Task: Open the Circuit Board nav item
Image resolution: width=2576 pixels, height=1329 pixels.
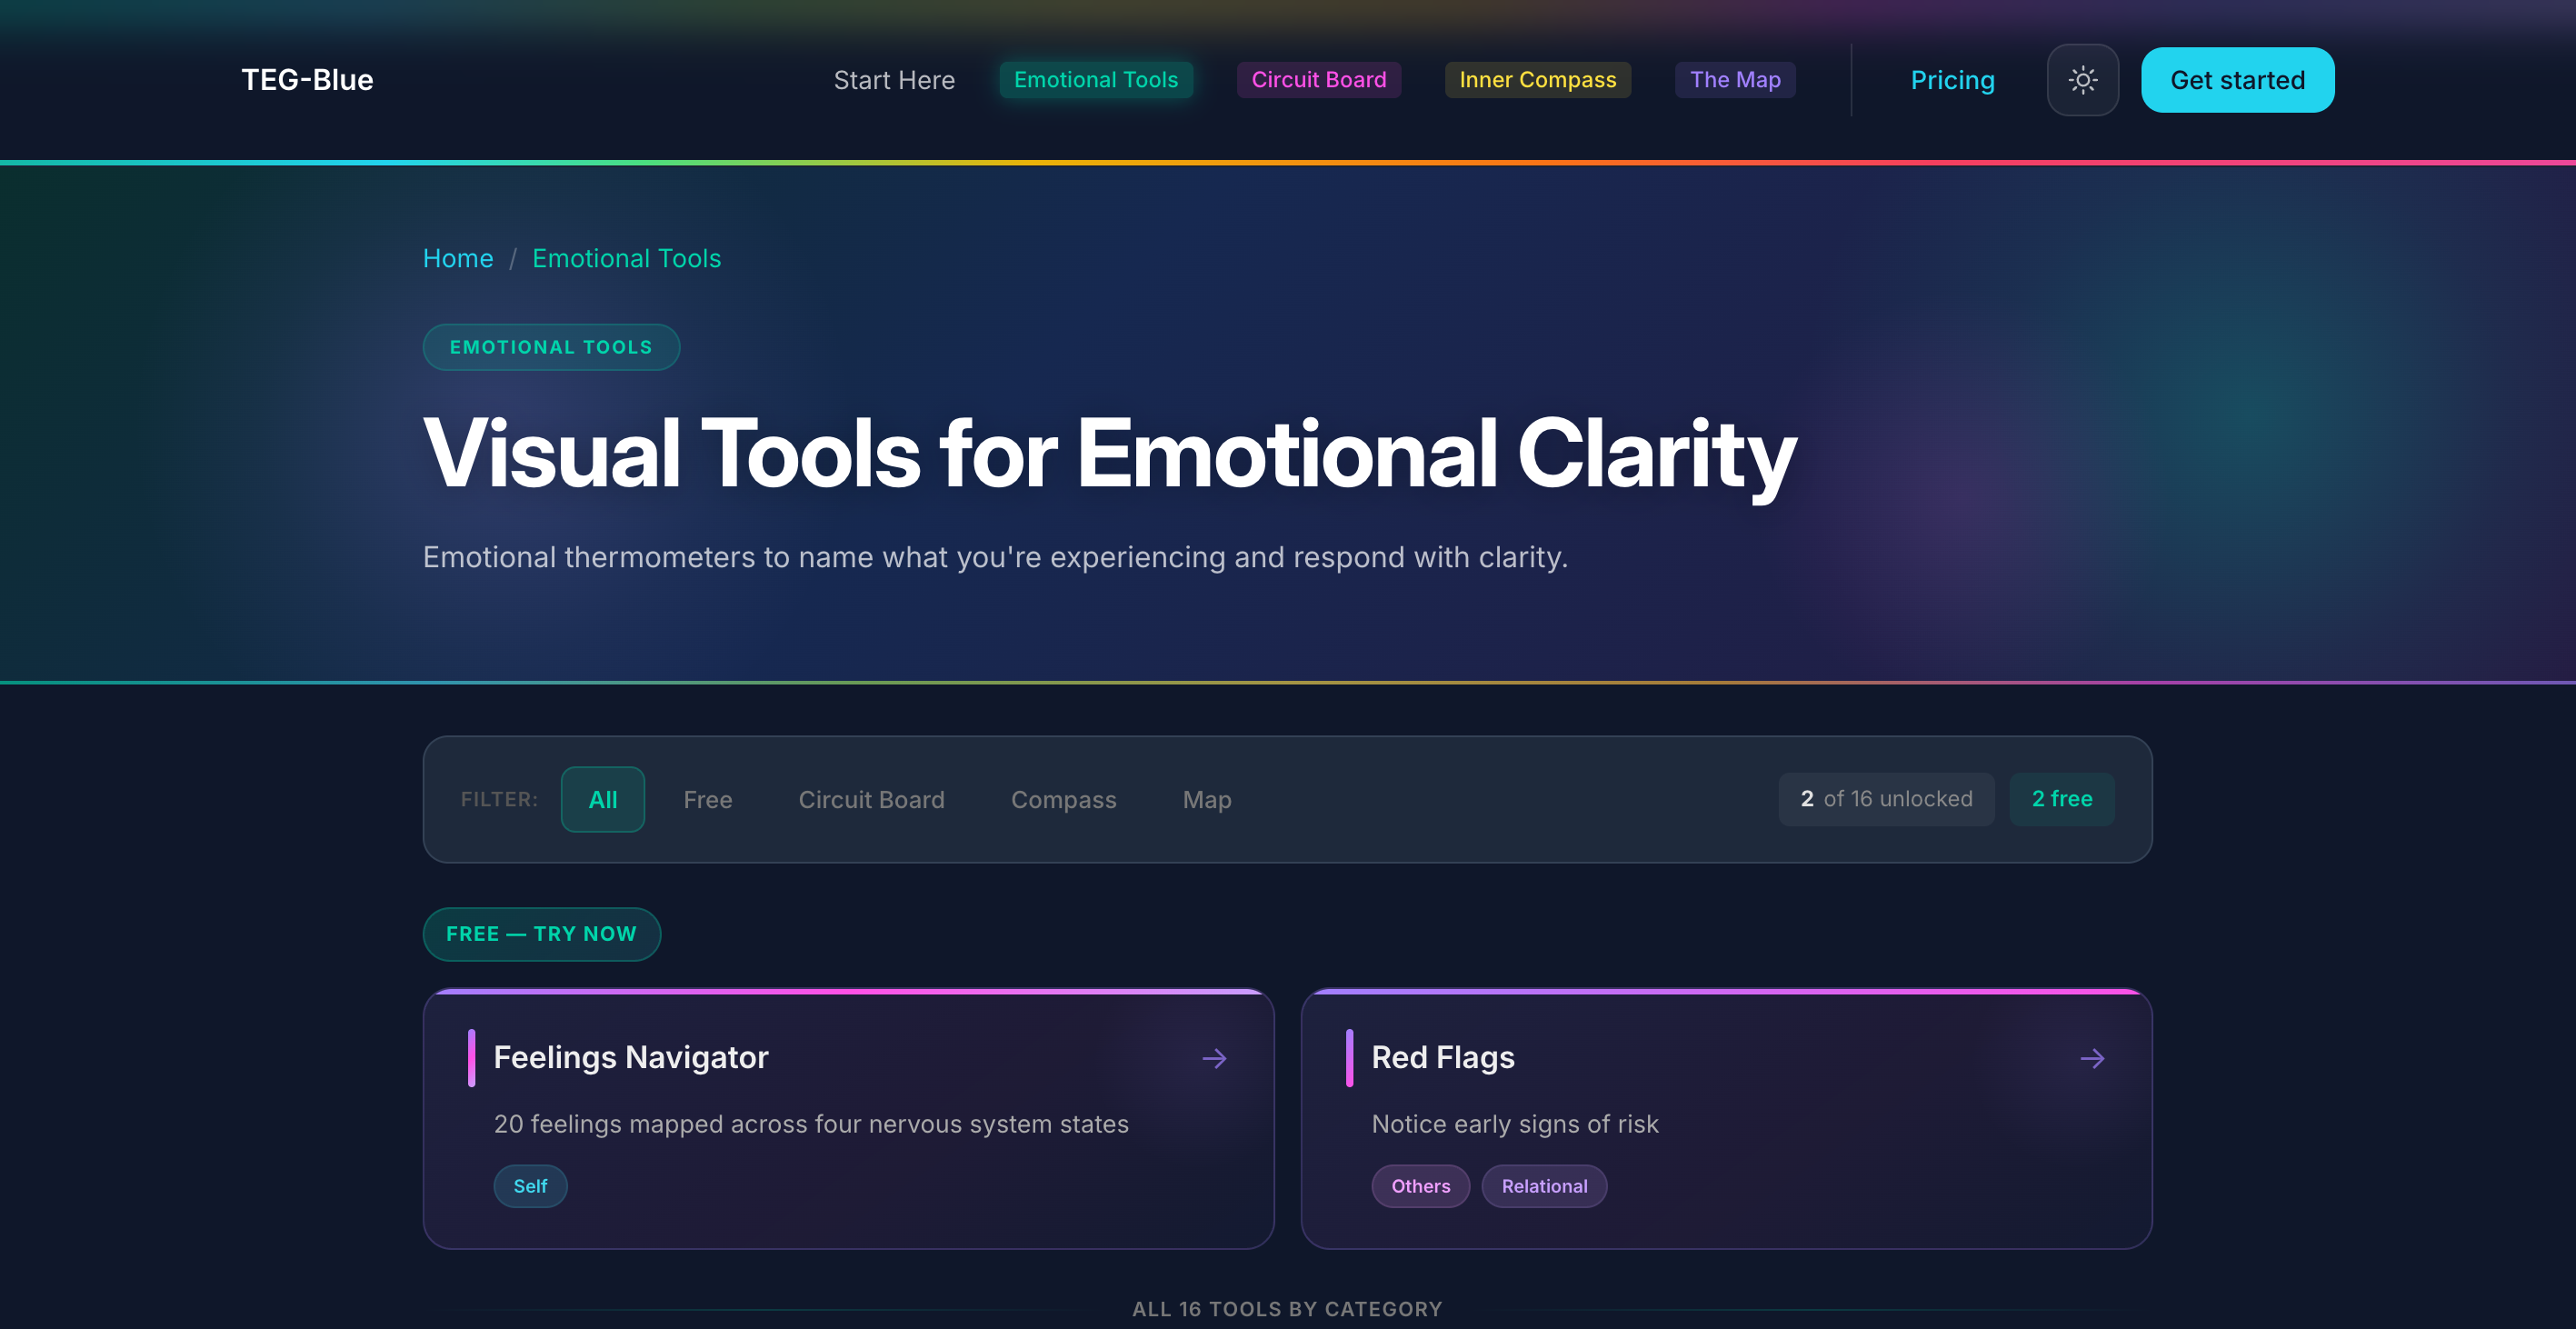Action: tap(1318, 80)
